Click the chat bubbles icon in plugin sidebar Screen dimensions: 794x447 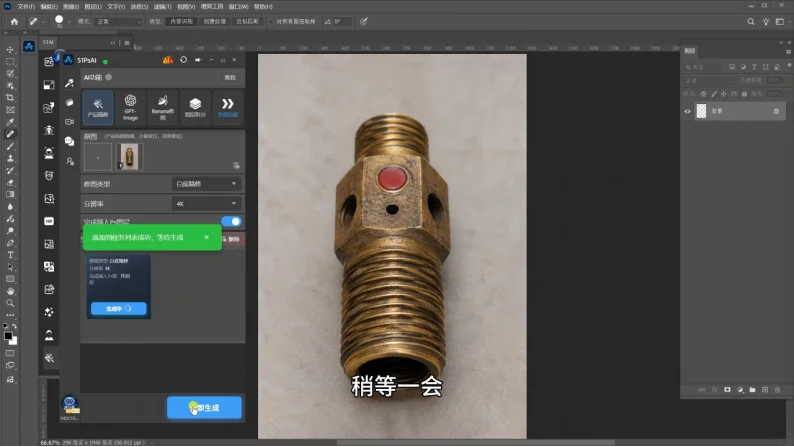[x=69, y=142]
